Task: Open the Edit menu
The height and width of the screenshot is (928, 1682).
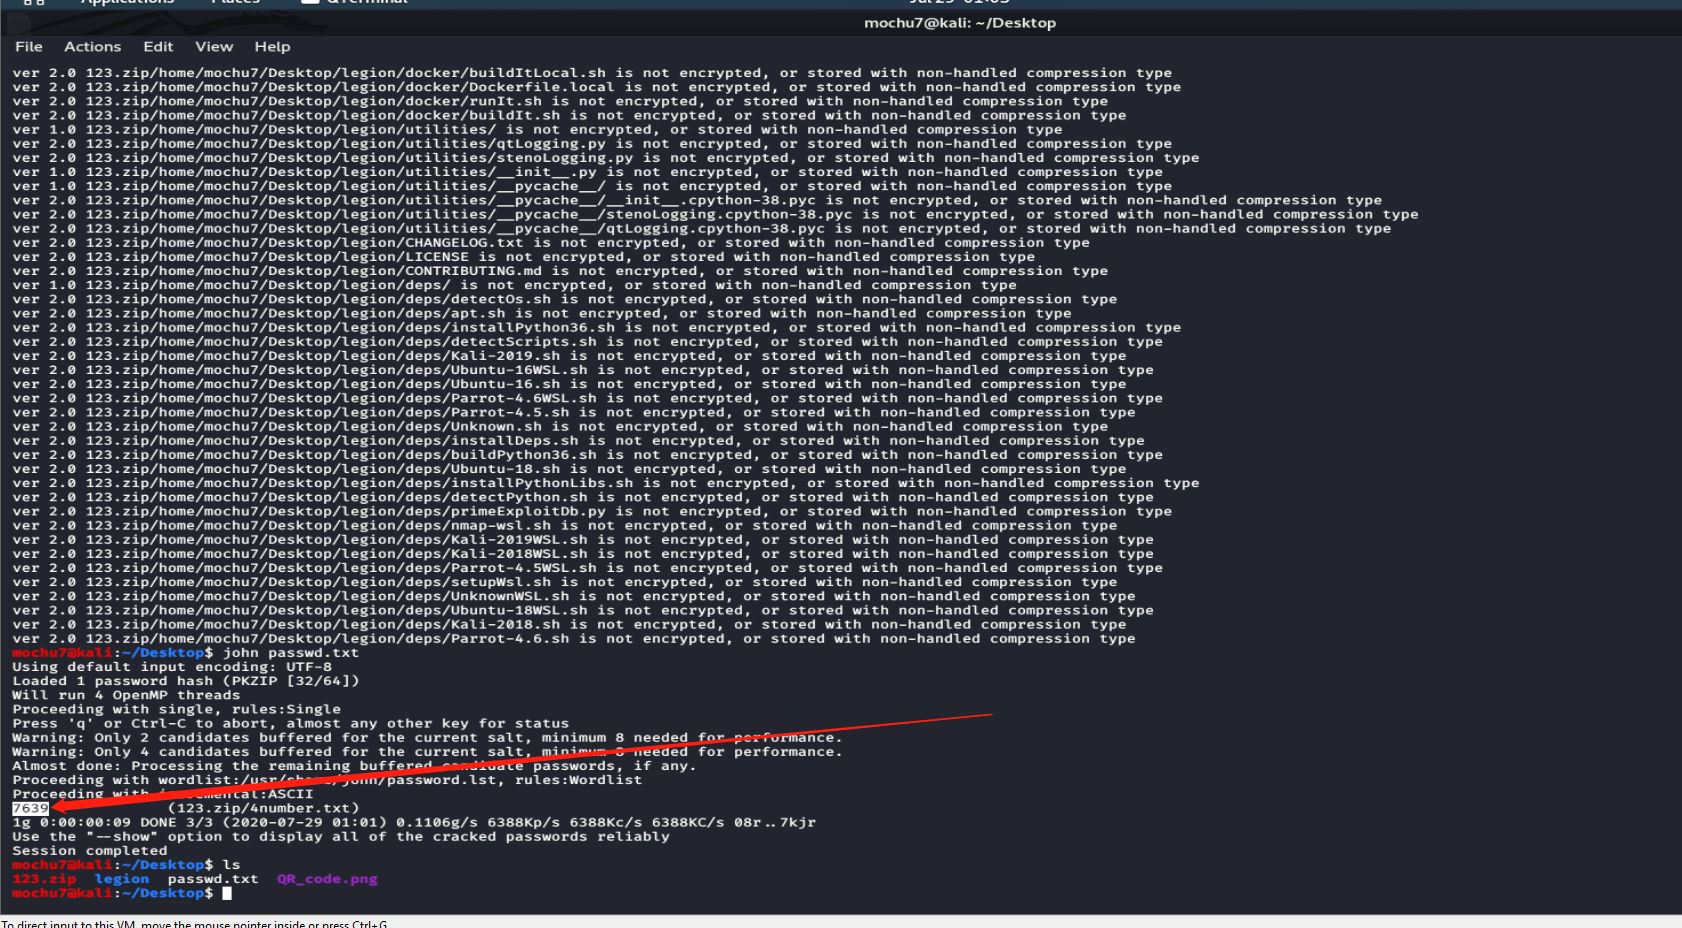Action: (157, 46)
